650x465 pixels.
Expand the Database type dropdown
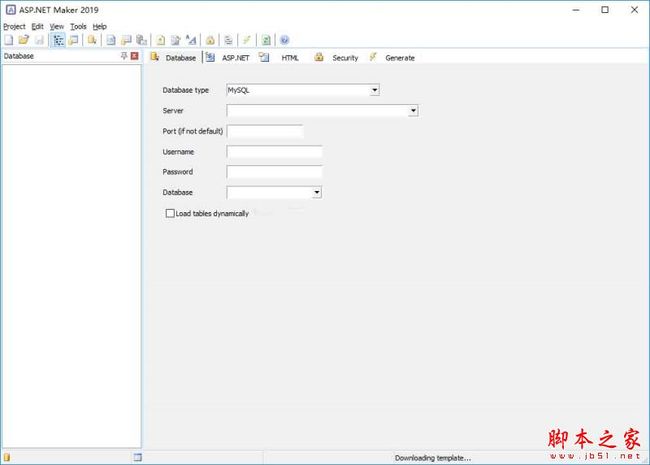click(x=375, y=90)
